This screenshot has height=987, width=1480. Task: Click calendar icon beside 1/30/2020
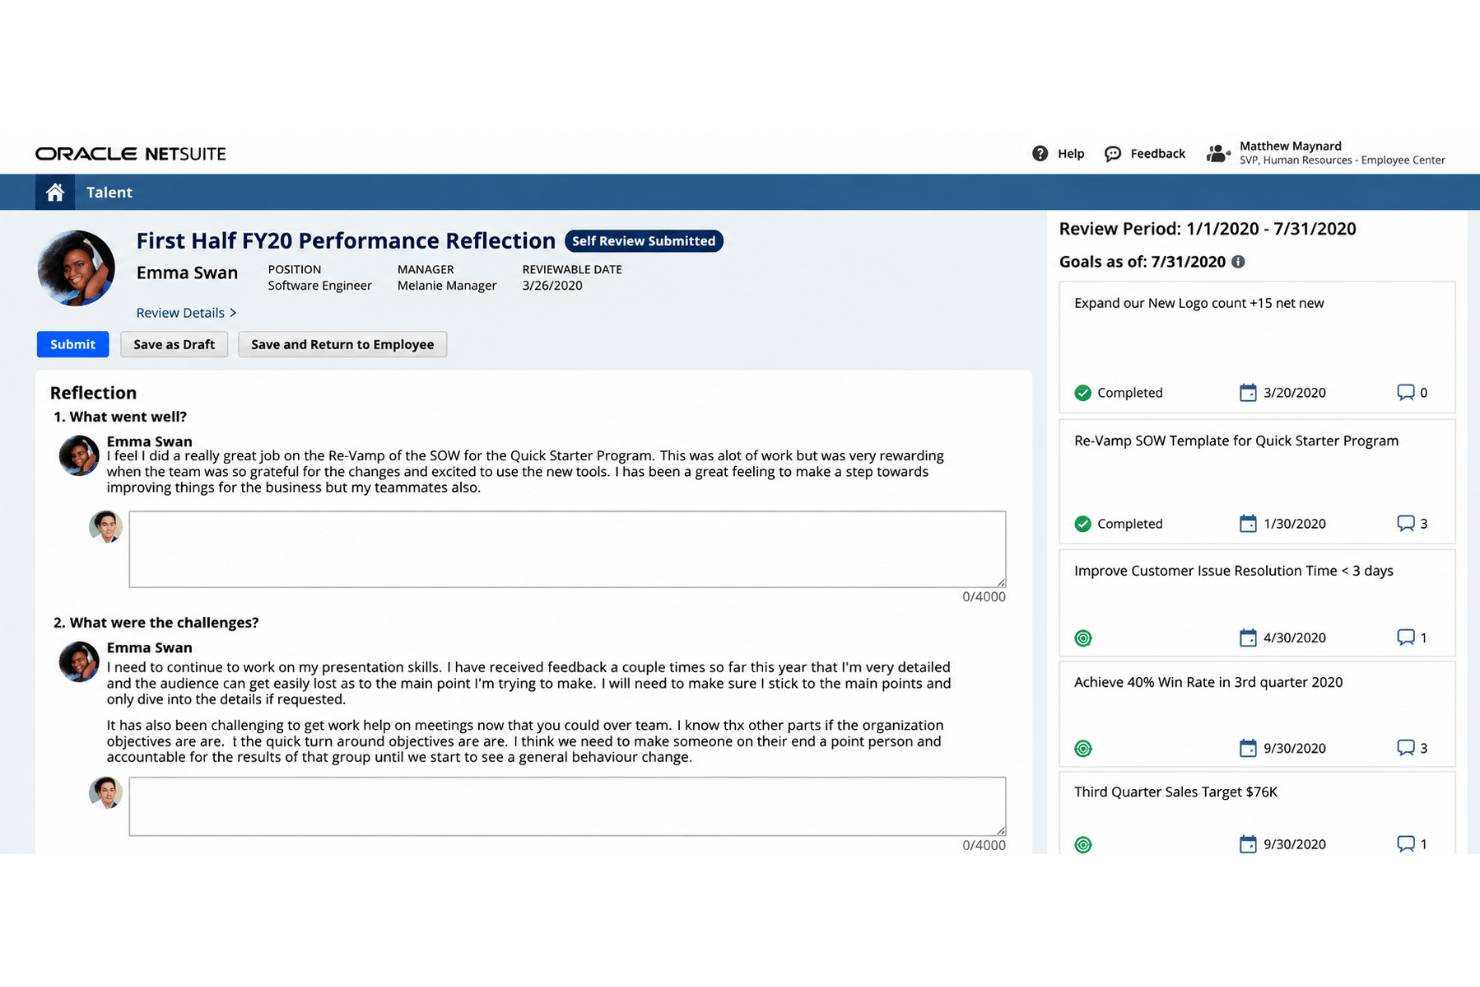1248,523
